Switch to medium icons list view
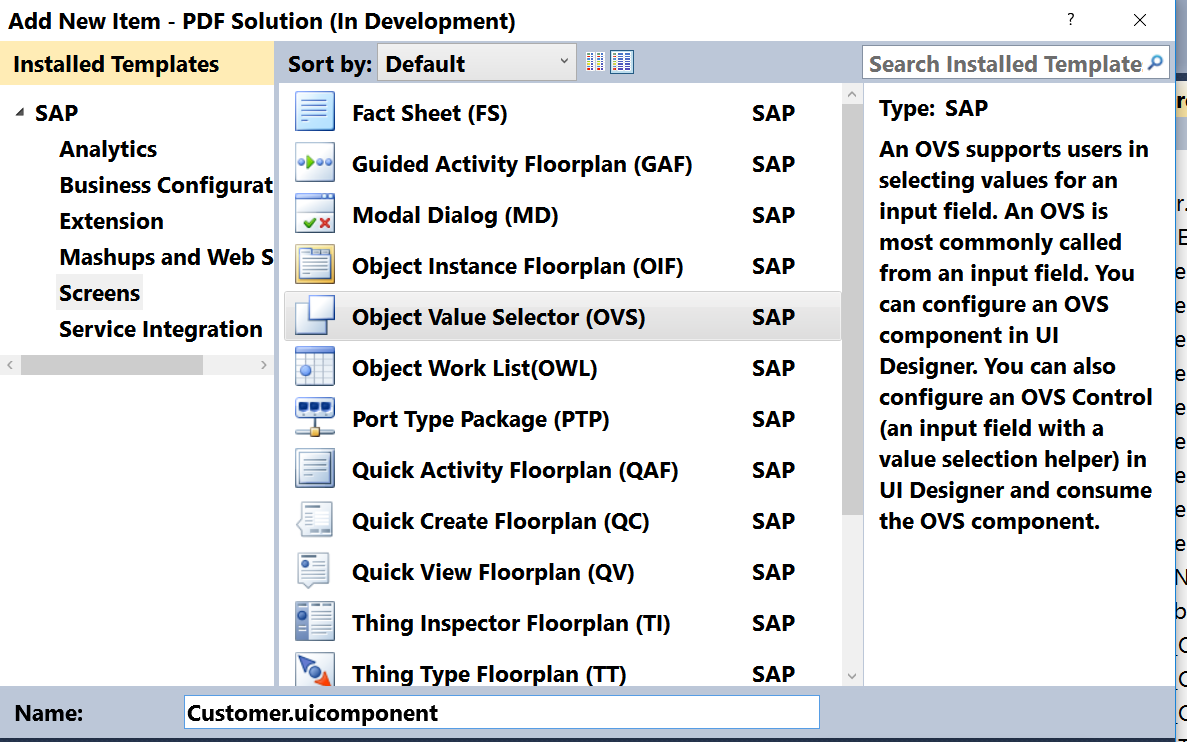Screen dimensions: 1187x742 tap(622, 62)
